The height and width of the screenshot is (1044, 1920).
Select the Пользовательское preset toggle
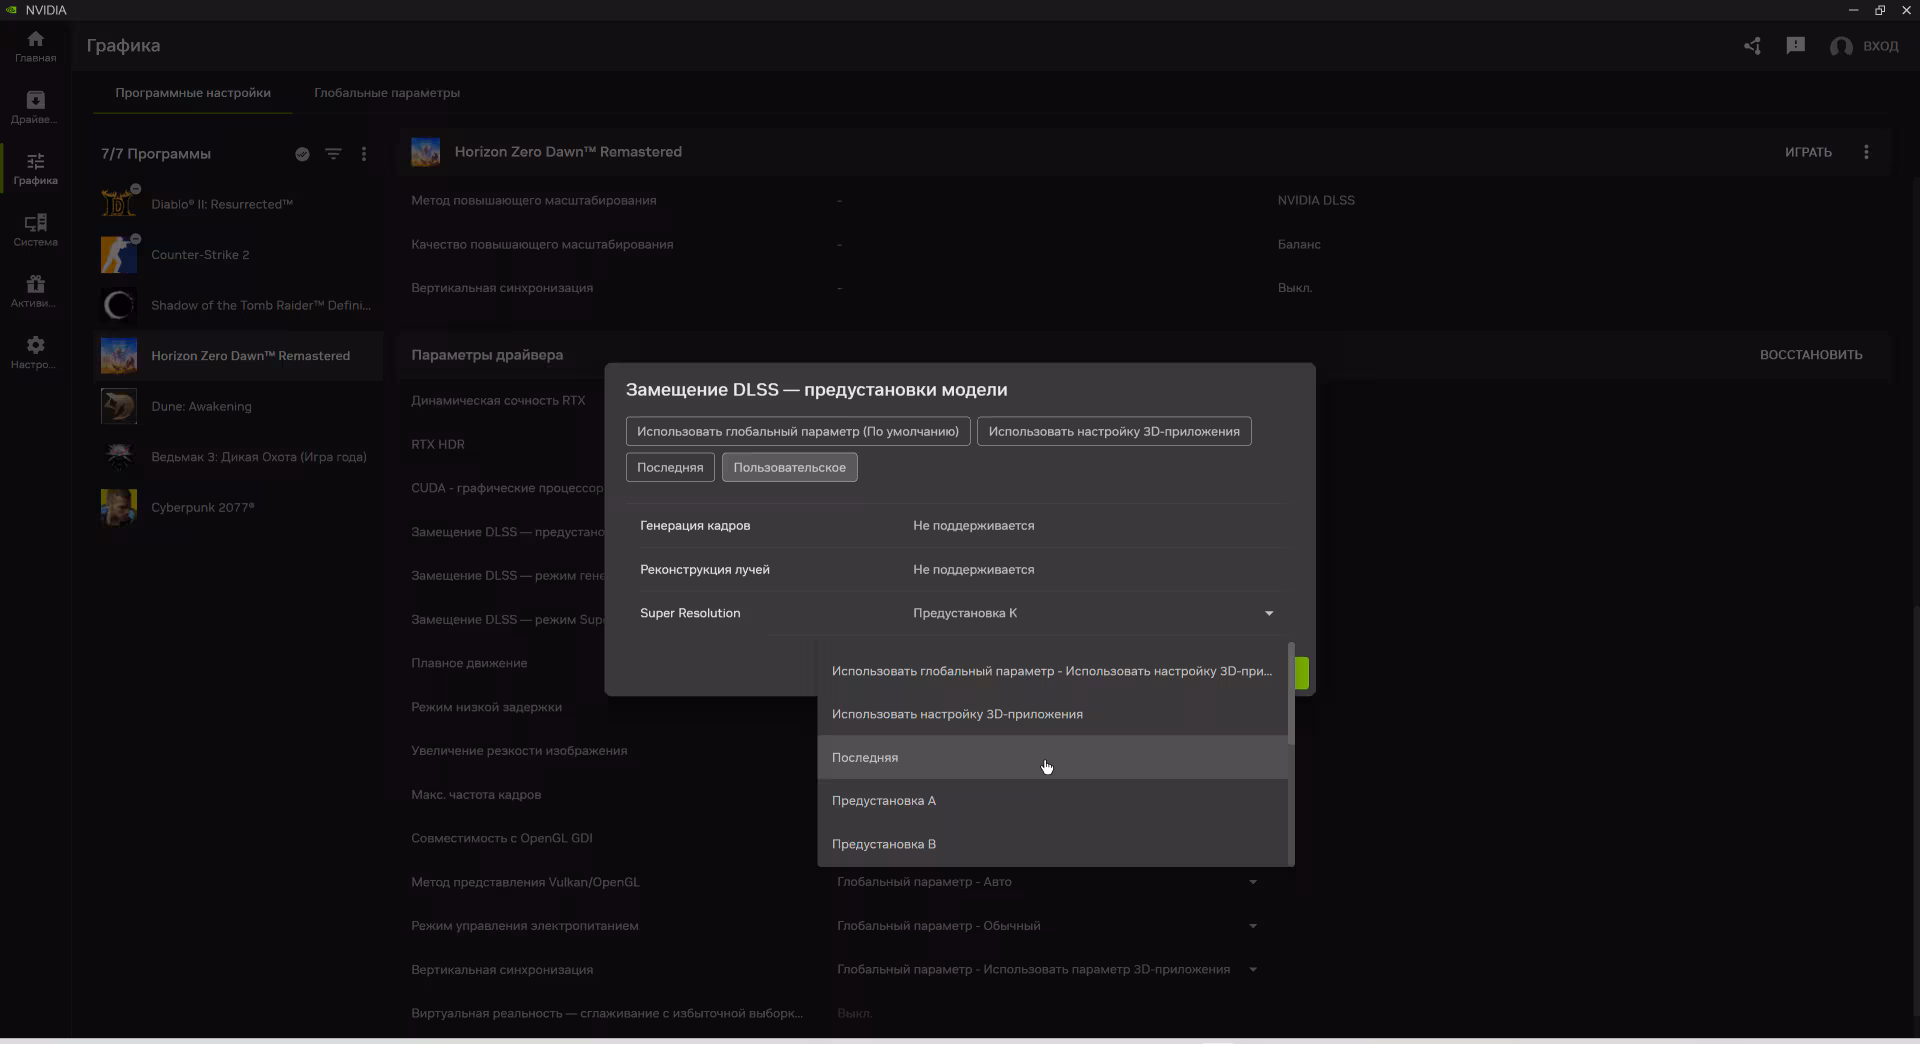[x=788, y=467]
